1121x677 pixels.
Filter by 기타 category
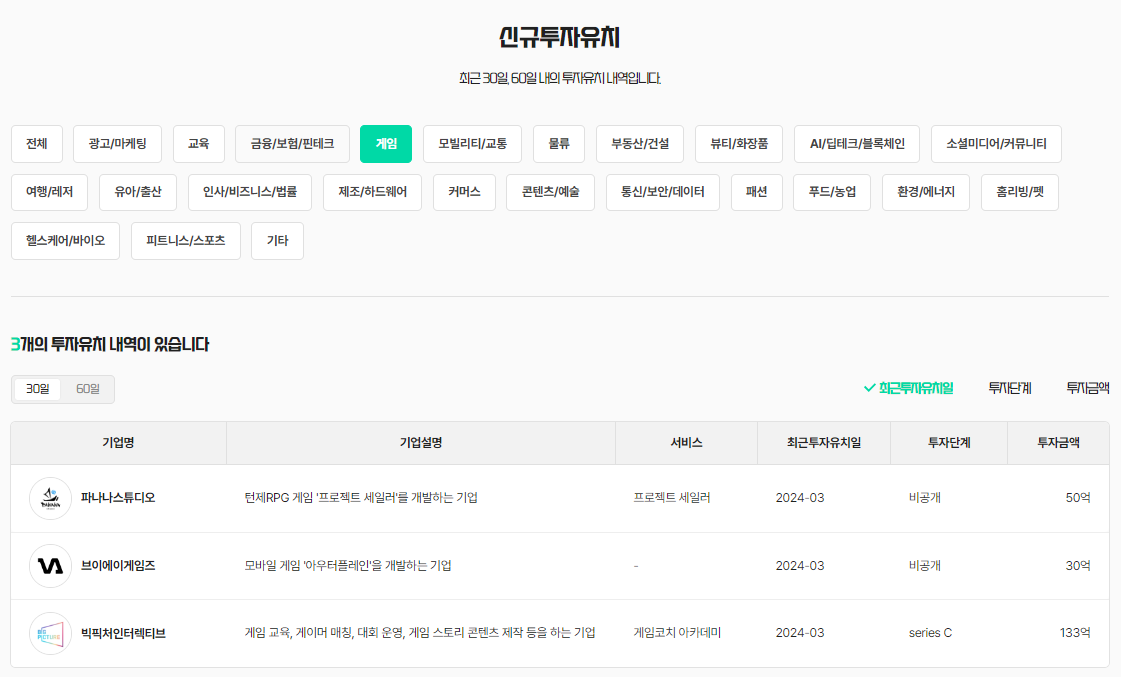pos(277,241)
